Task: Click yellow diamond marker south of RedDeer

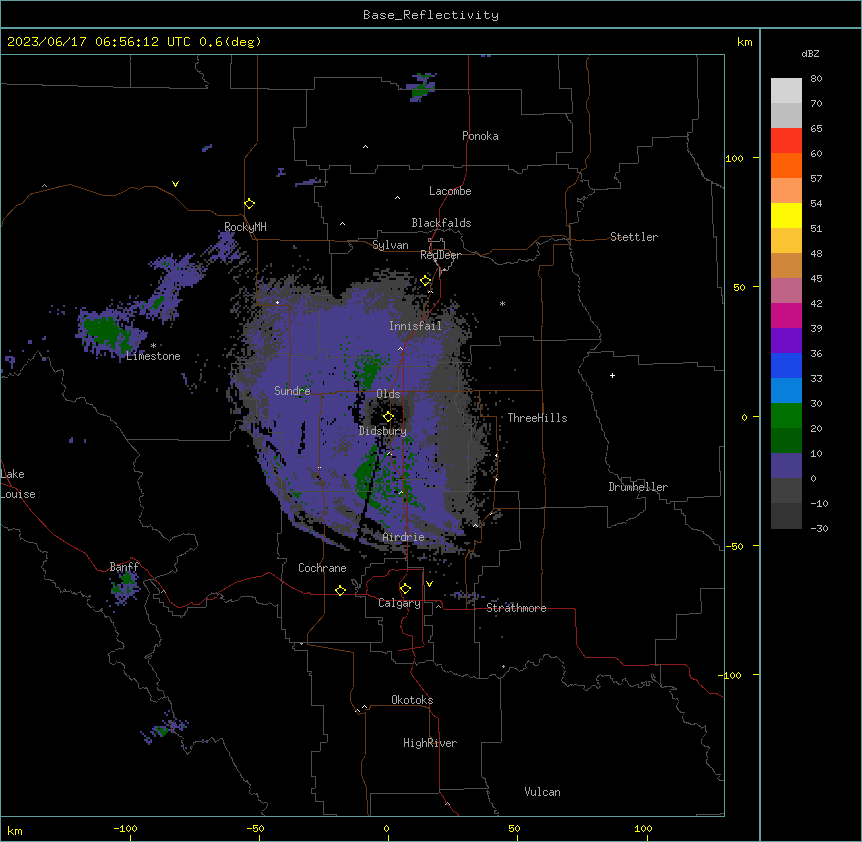Action: point(426,280)
